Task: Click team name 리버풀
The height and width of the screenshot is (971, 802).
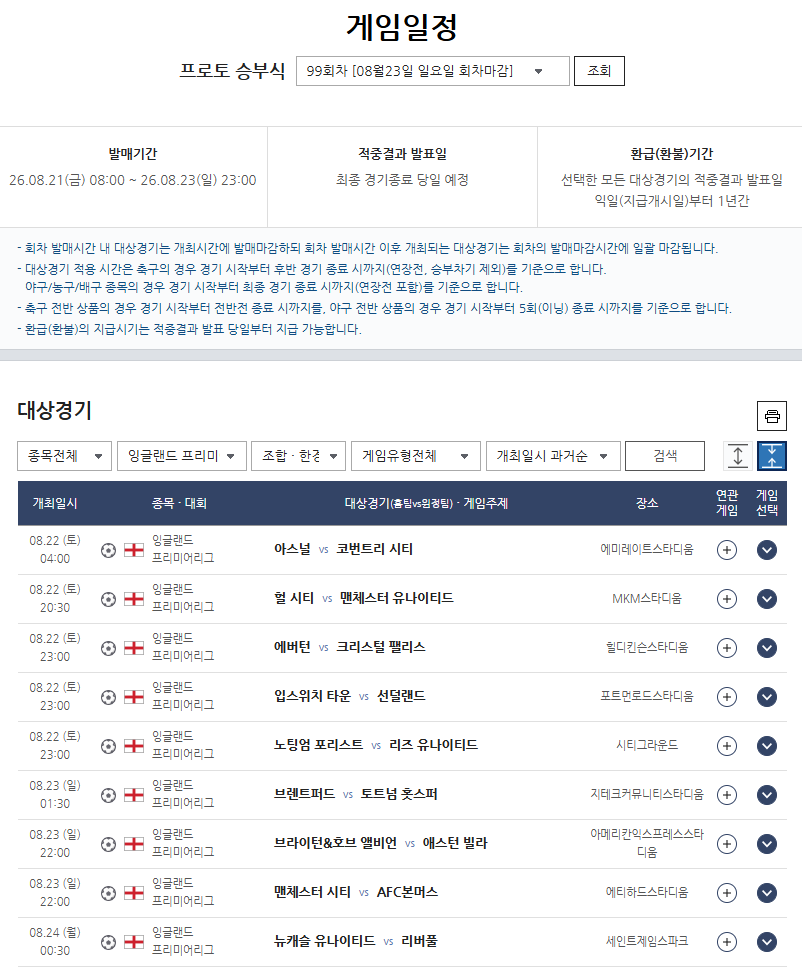Action: [419, 941]
